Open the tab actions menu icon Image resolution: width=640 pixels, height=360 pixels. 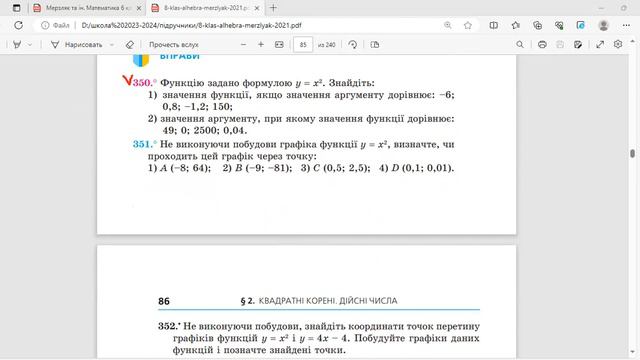point(16,8)
